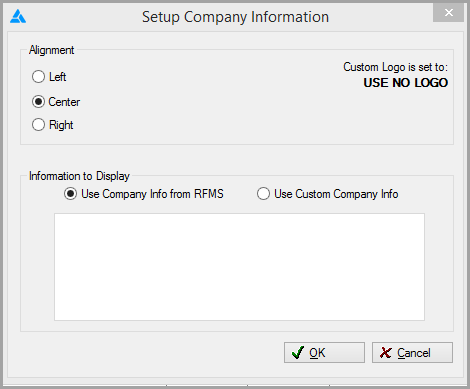The width and height of the screenshot is (470, 389).
Task: Confirm with the OK button
Action: click(324, 352)
